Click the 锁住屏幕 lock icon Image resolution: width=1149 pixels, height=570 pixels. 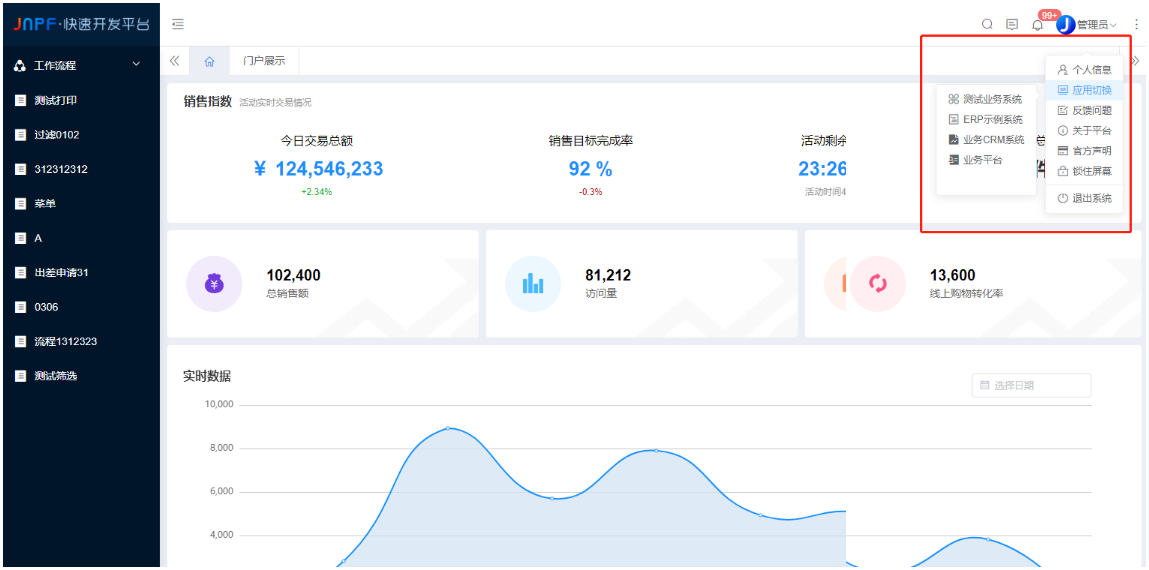(1063, 172)
